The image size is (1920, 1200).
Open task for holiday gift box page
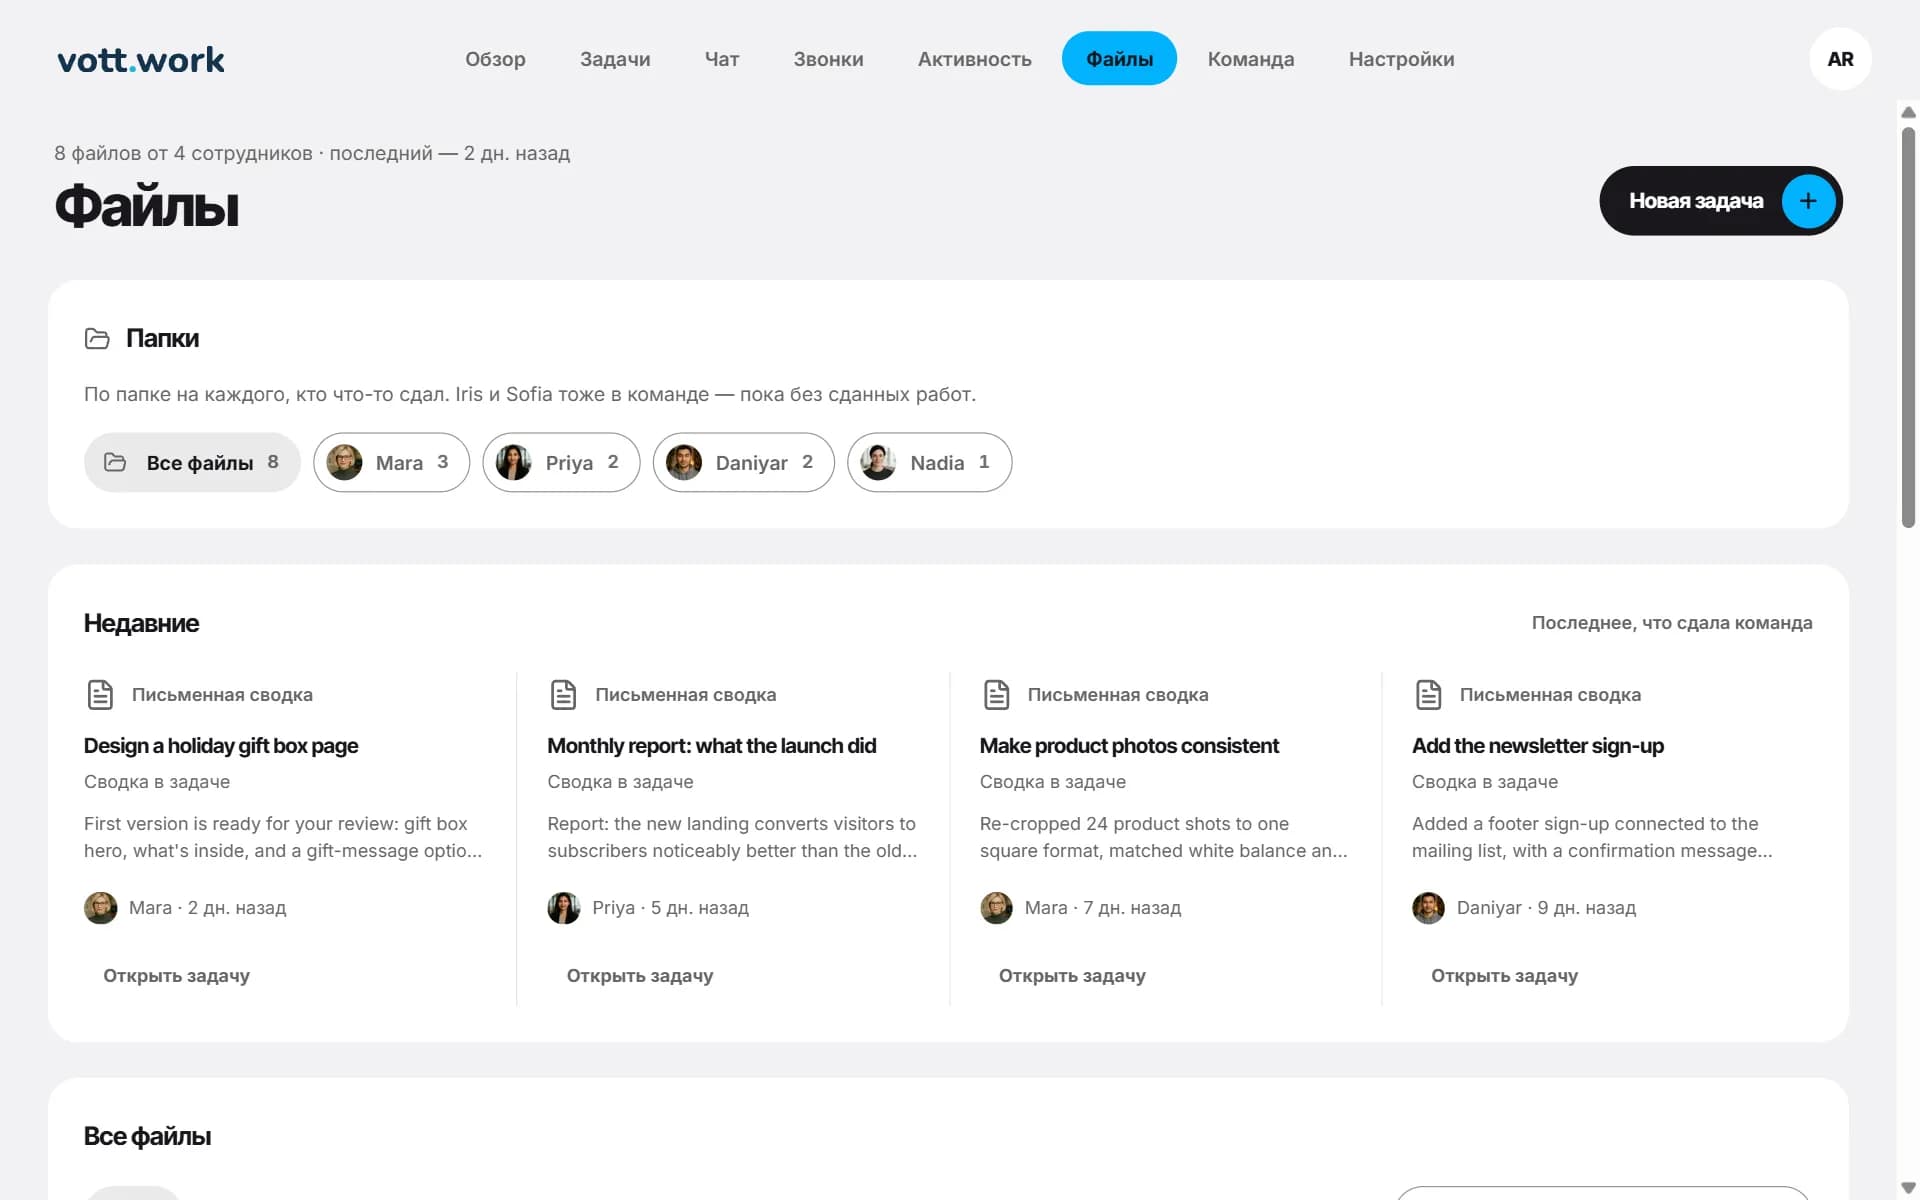177,976
